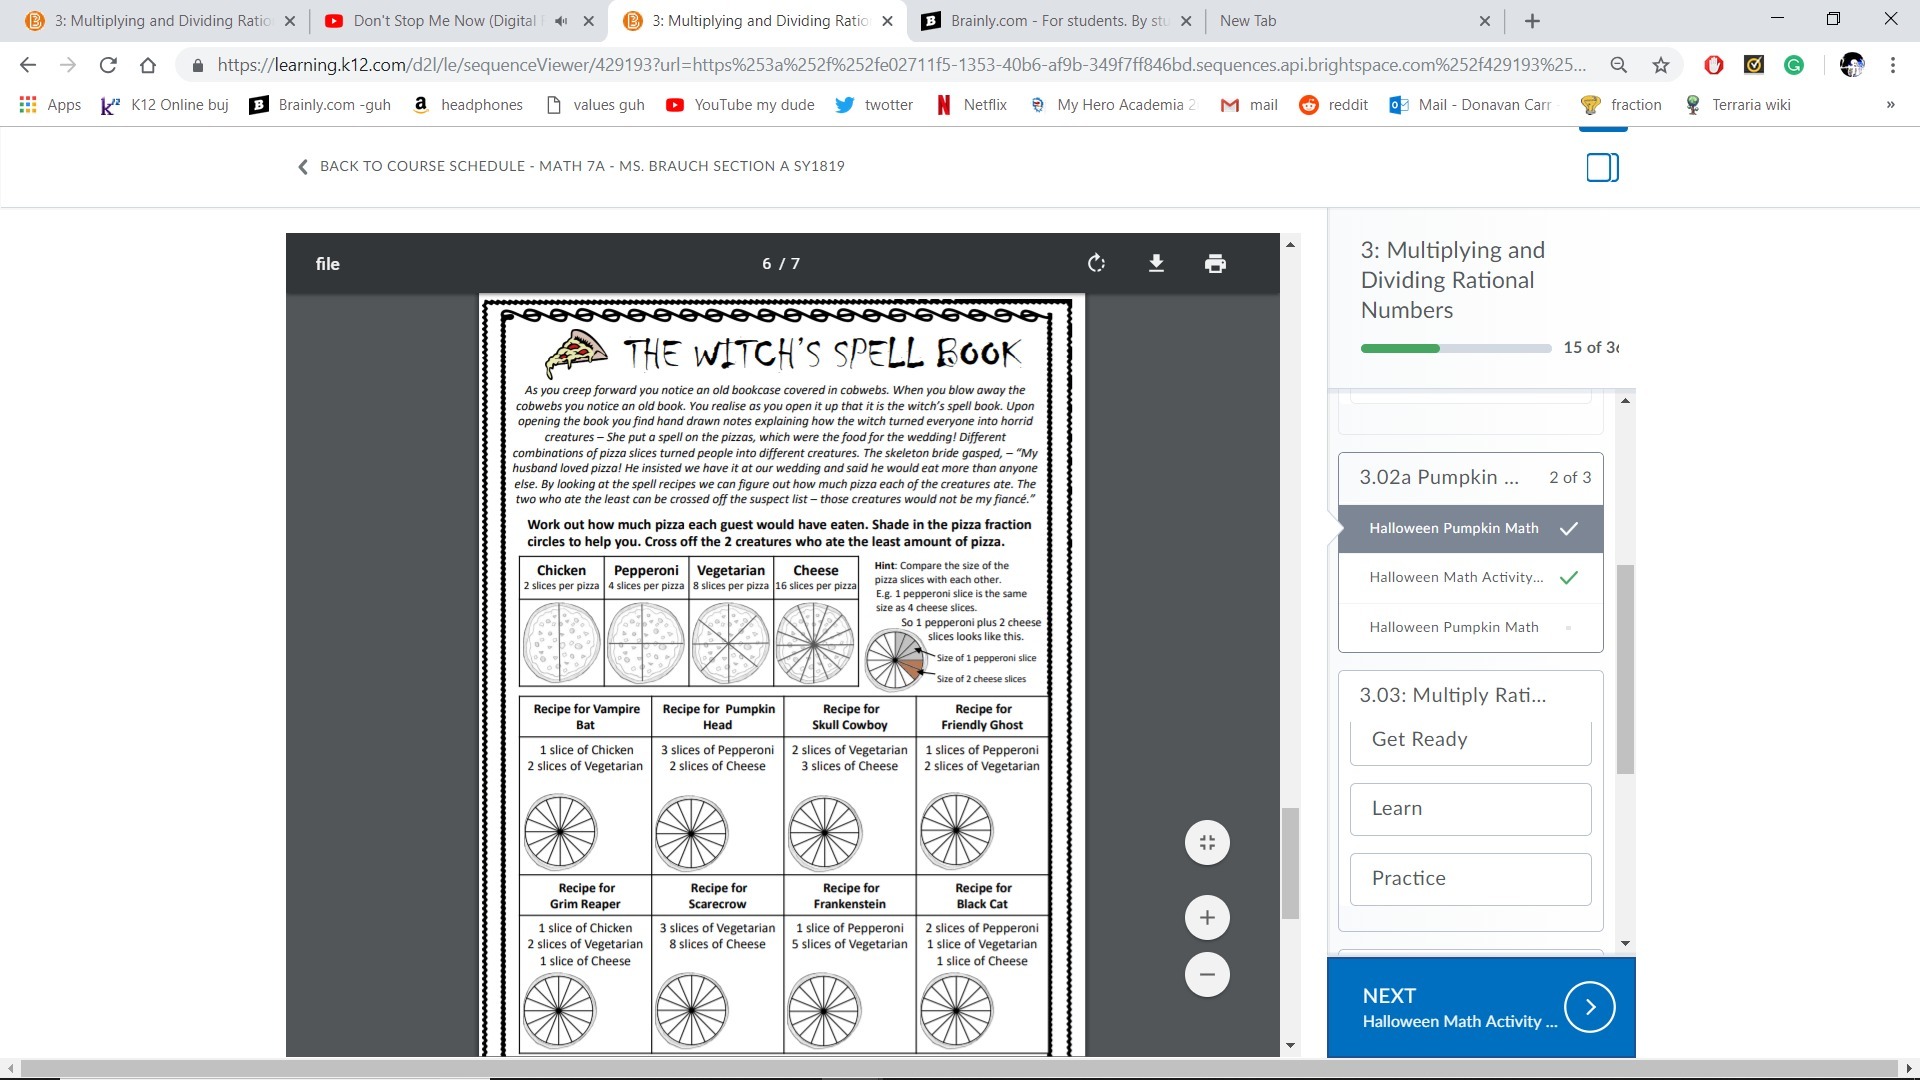Click the module progress bar

pyautogui.click(x=1455, y=348)
